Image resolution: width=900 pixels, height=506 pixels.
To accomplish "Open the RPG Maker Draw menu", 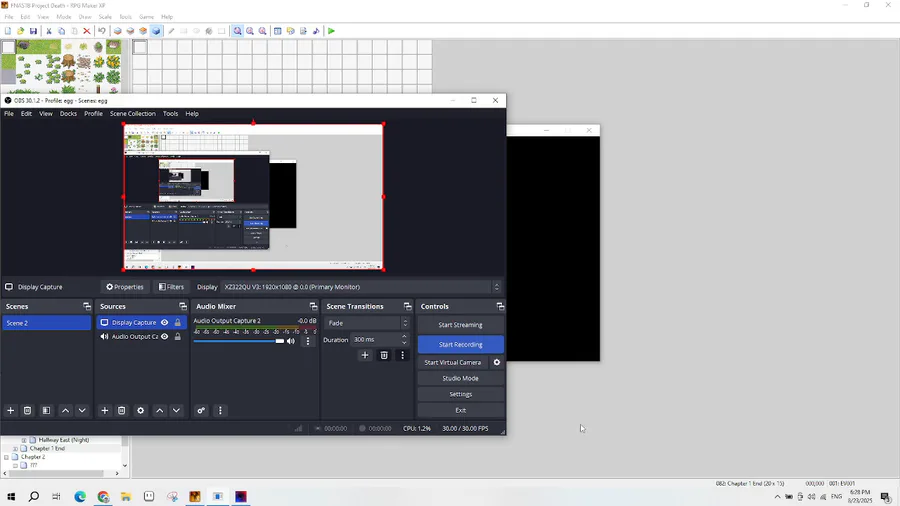I will pyautogui.click(x=85, y=17).
